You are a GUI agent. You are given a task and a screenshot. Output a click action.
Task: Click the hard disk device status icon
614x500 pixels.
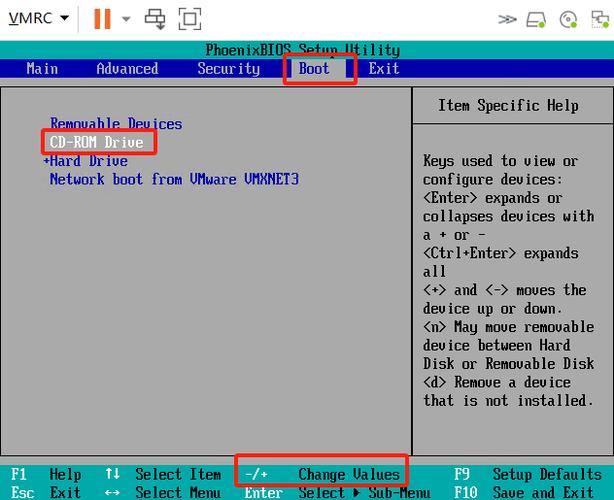[537, 18]
